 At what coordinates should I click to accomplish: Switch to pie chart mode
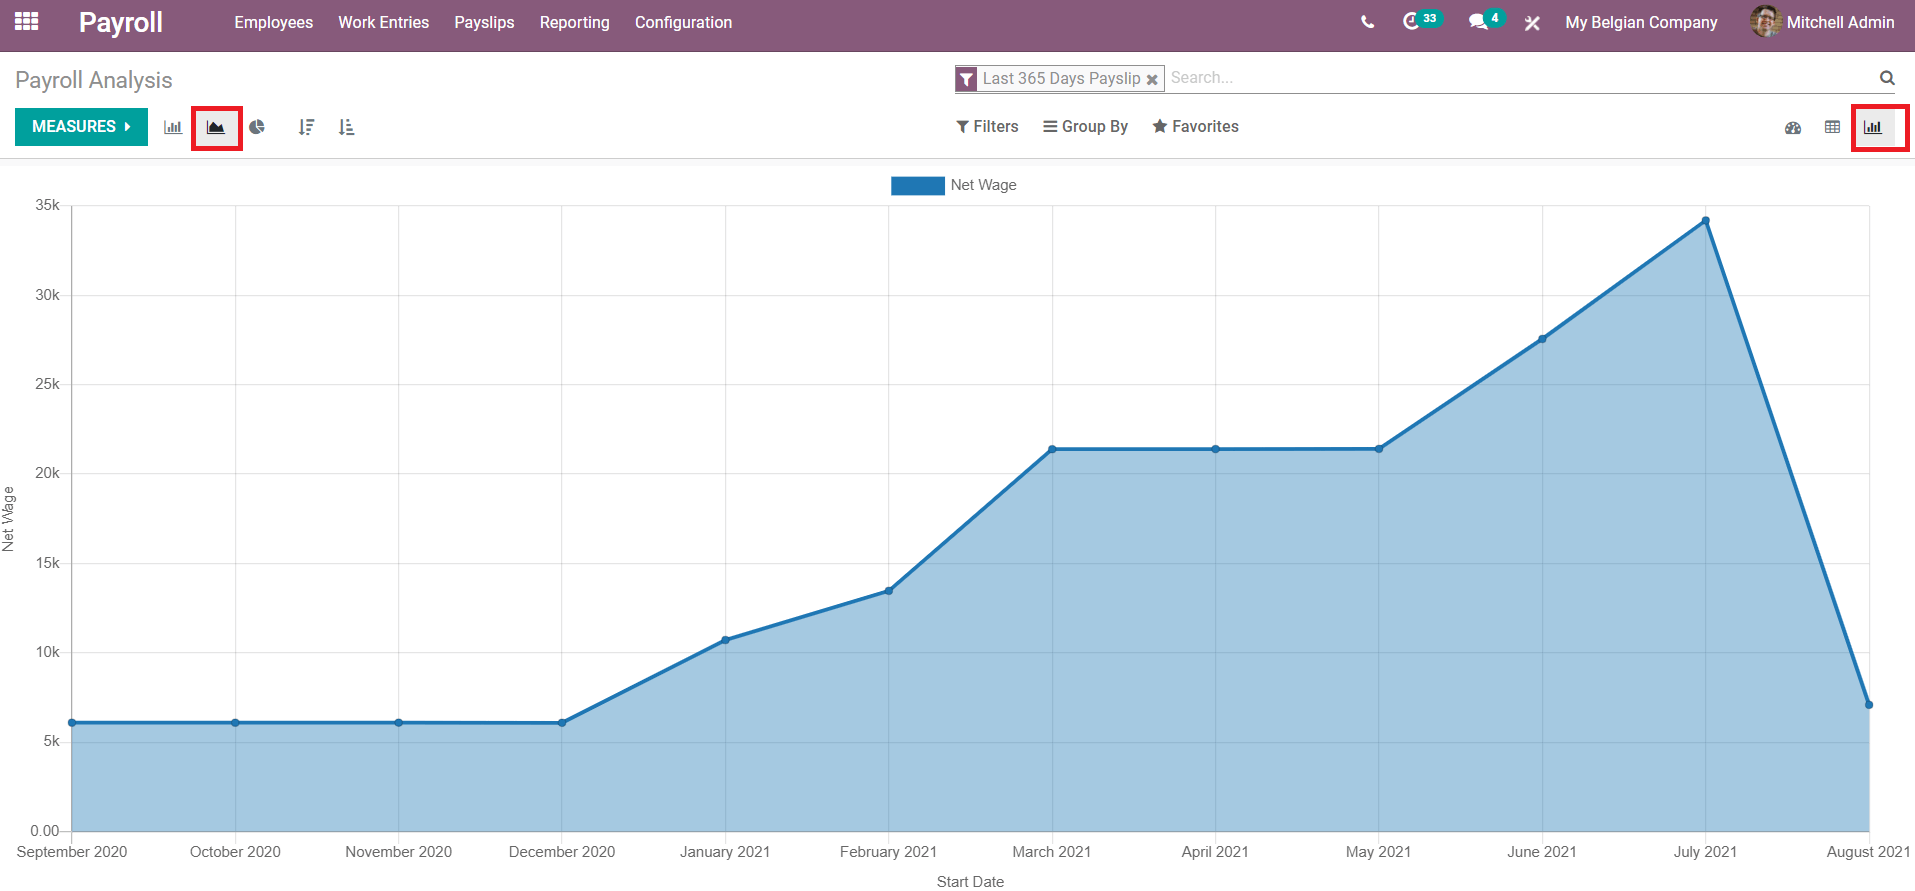257,127
